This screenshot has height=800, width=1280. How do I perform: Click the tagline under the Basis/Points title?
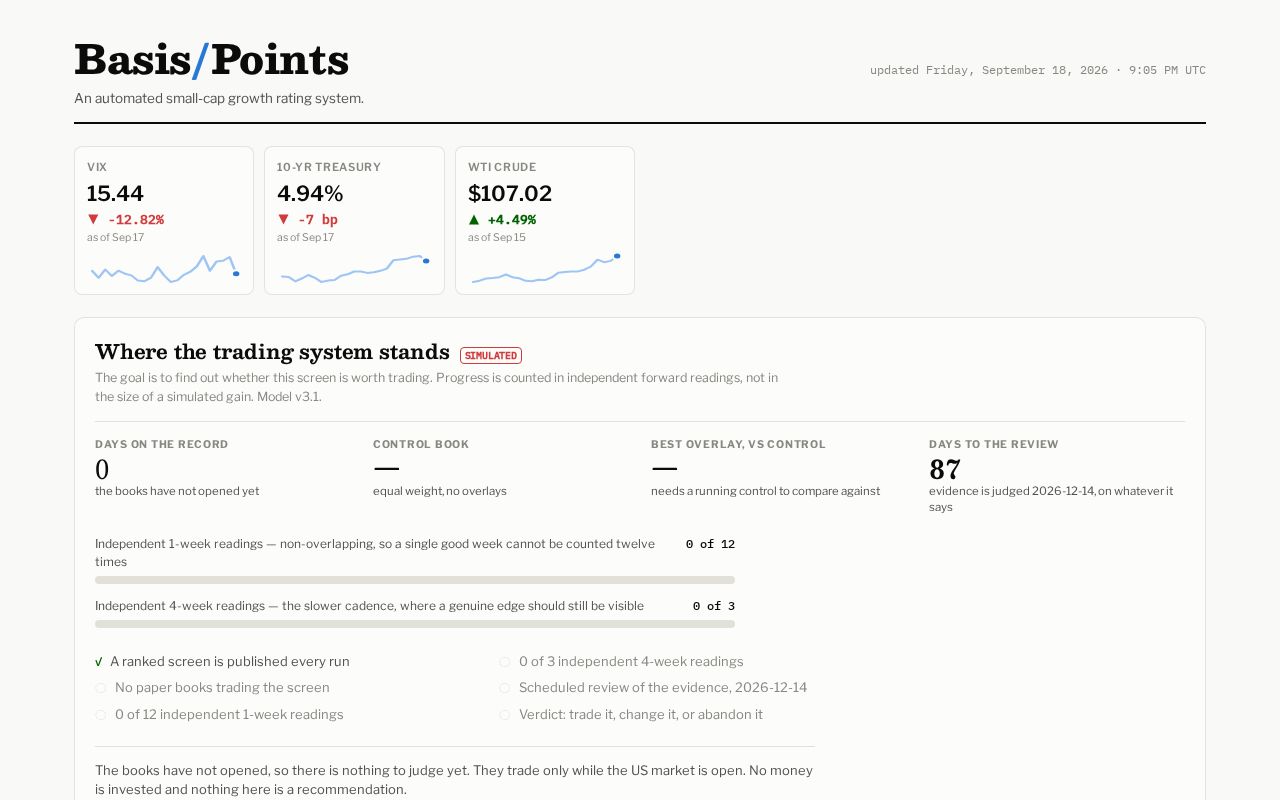(219, 98)
